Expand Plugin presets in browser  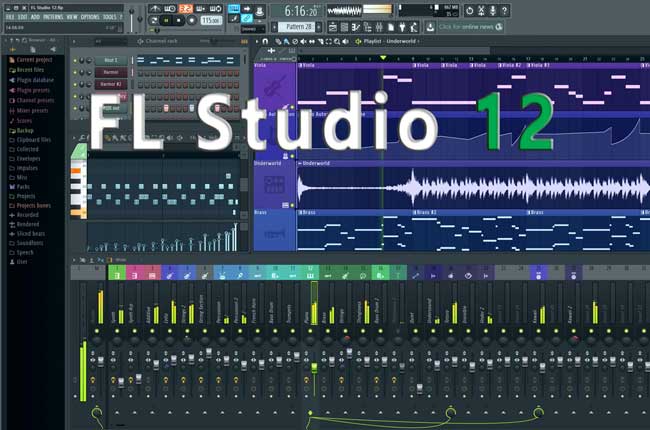tap(29, 90)
